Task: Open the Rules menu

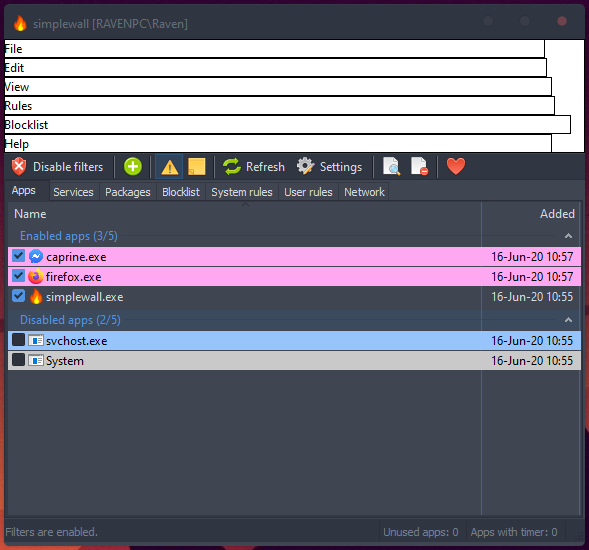Action: [279, 106]
